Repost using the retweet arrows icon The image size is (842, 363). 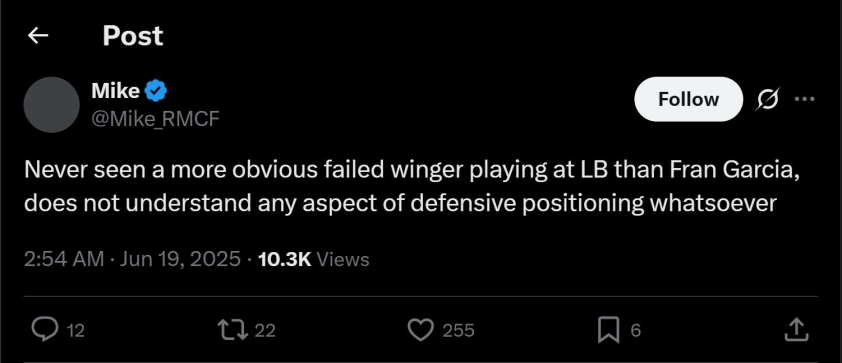pyautogui.click(x=233, y=330)
